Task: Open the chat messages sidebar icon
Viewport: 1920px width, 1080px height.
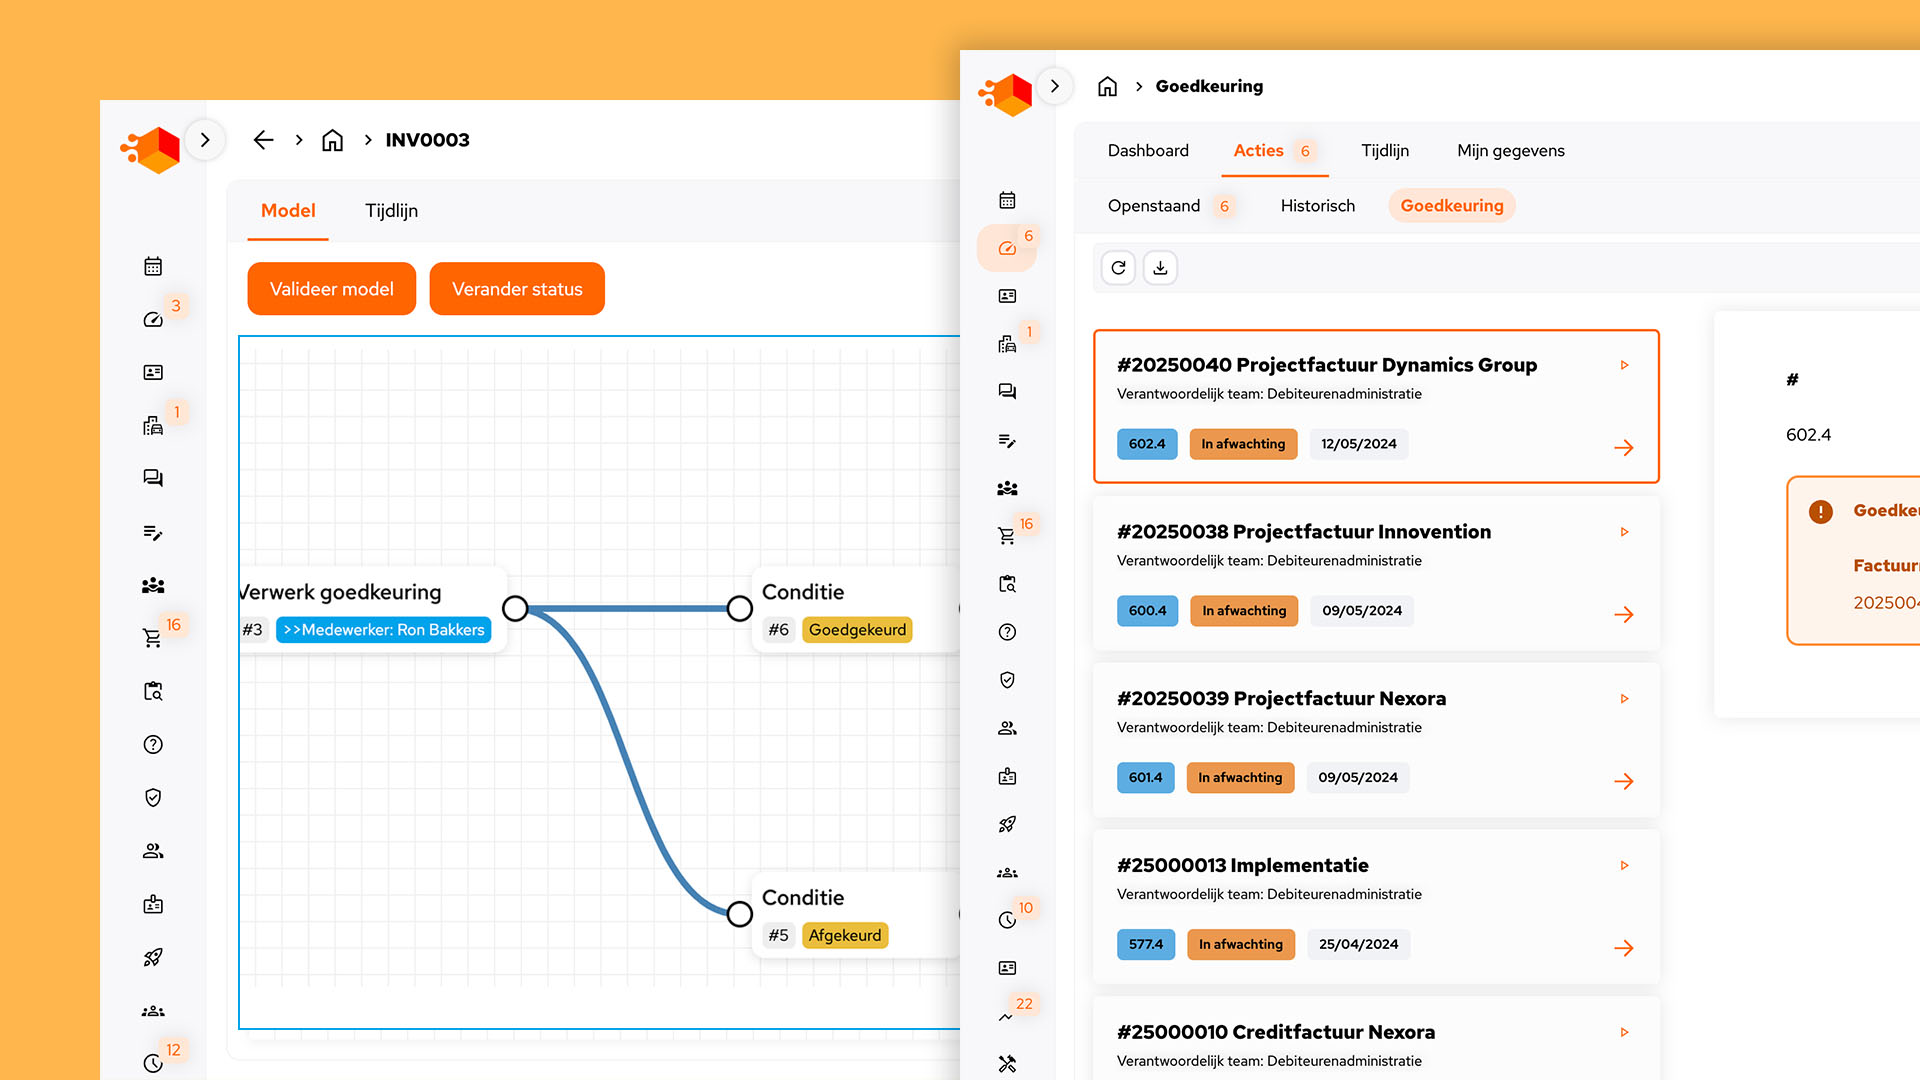Action: (x=1007, y=391)
